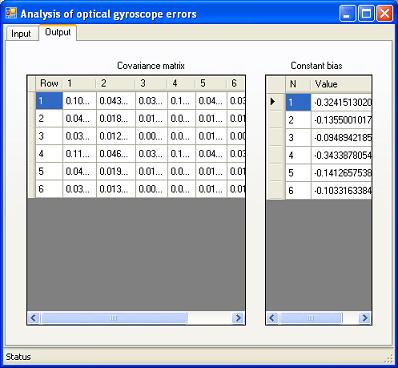Select covariance Row cell '5'
Viewport: 398px width, 368px height.
(49, 171)
